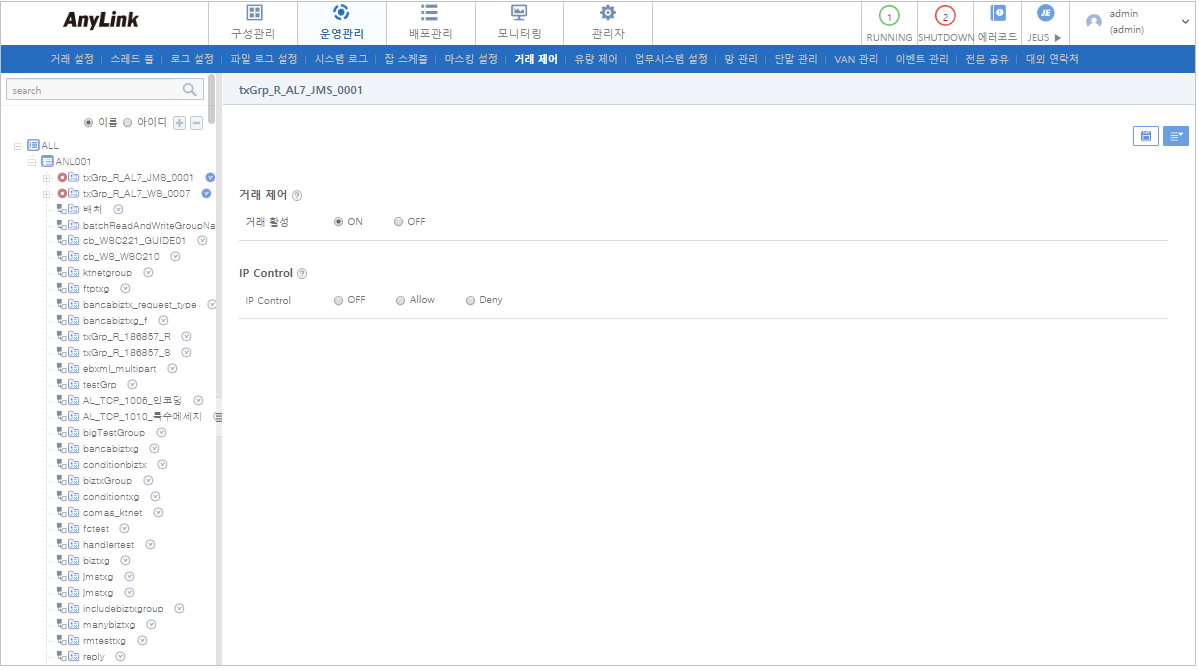
Task: Click the save disk icon button
Action: 1145,136
